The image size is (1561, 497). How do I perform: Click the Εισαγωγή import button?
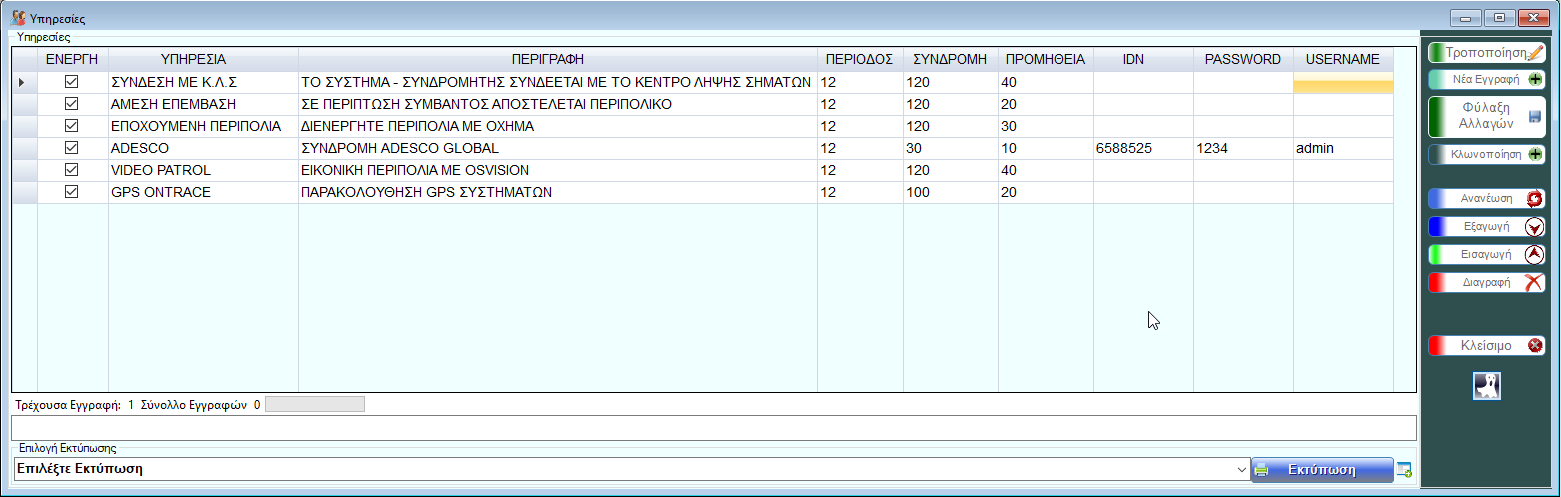1486,255
